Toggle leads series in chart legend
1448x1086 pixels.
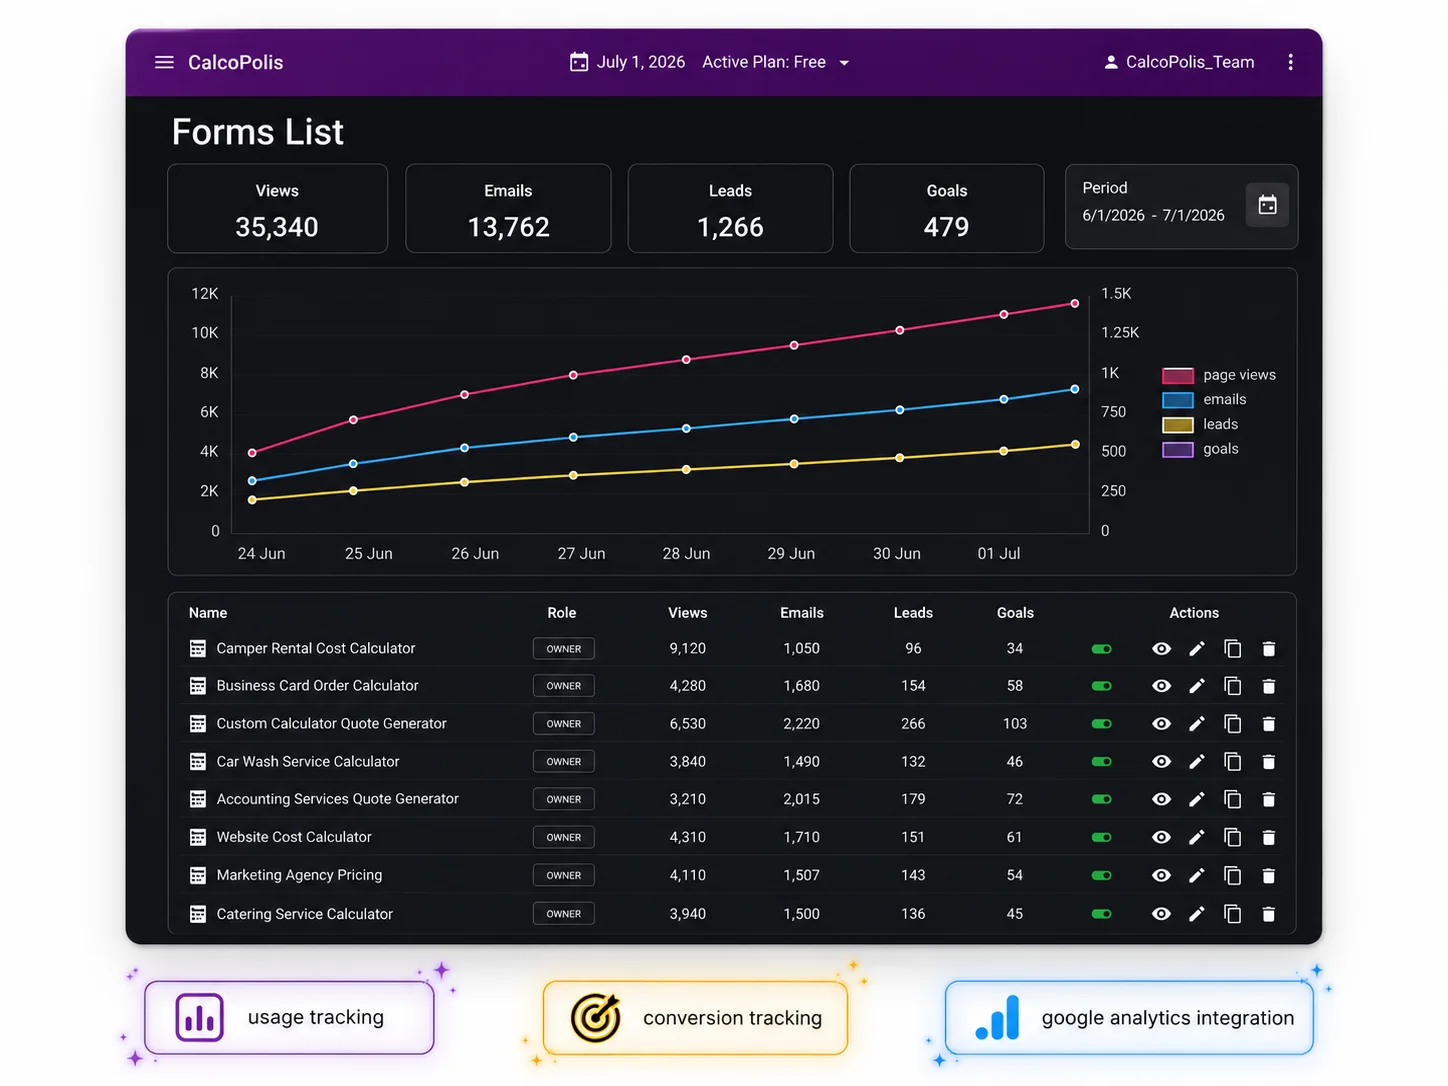[x=1200, y=425]
